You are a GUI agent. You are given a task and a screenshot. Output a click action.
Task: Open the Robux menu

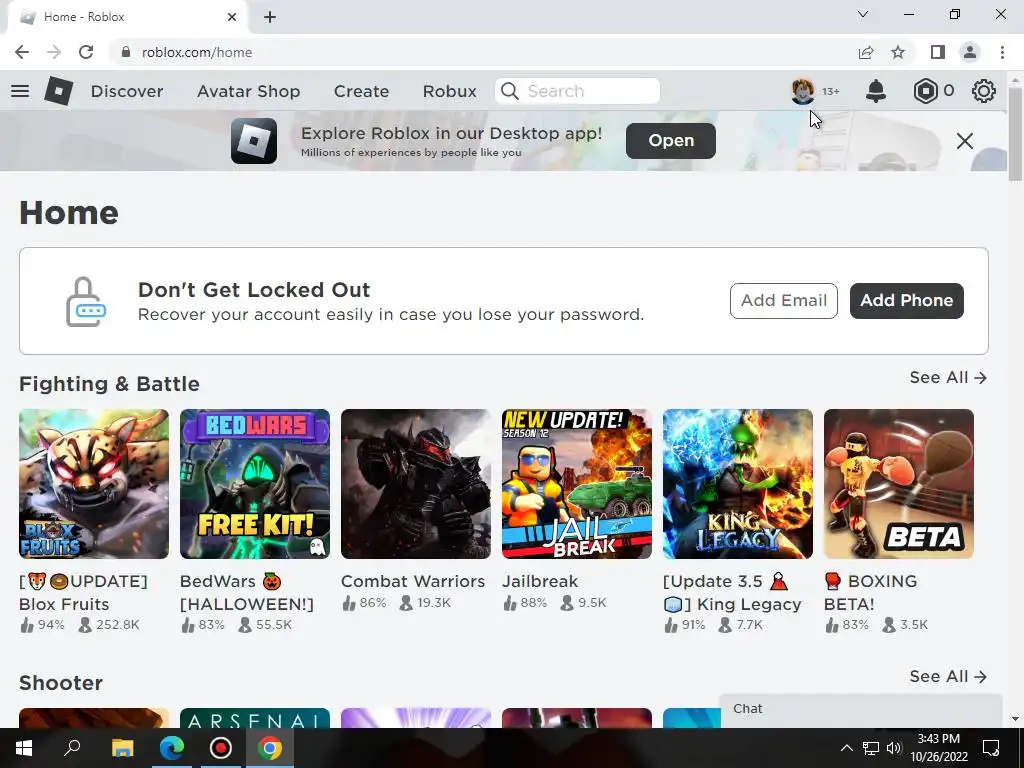click(449, 91)
